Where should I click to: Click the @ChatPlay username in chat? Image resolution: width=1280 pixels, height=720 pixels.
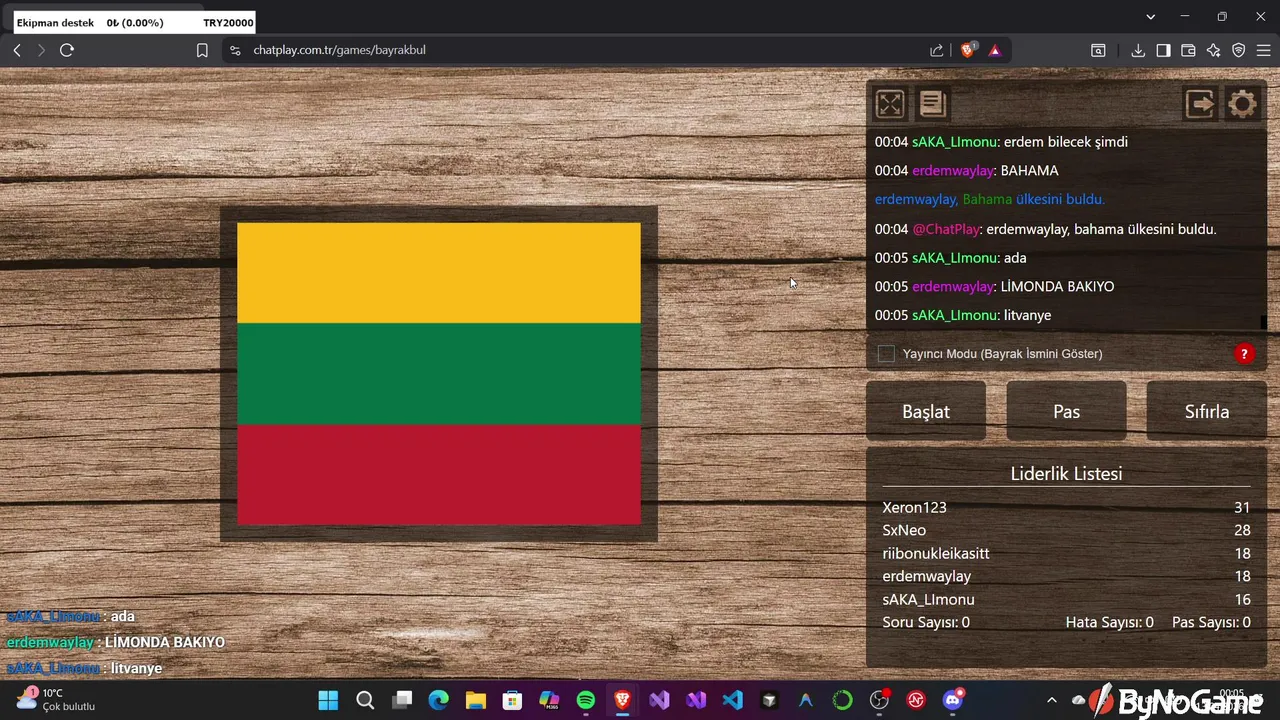point(946,229)
